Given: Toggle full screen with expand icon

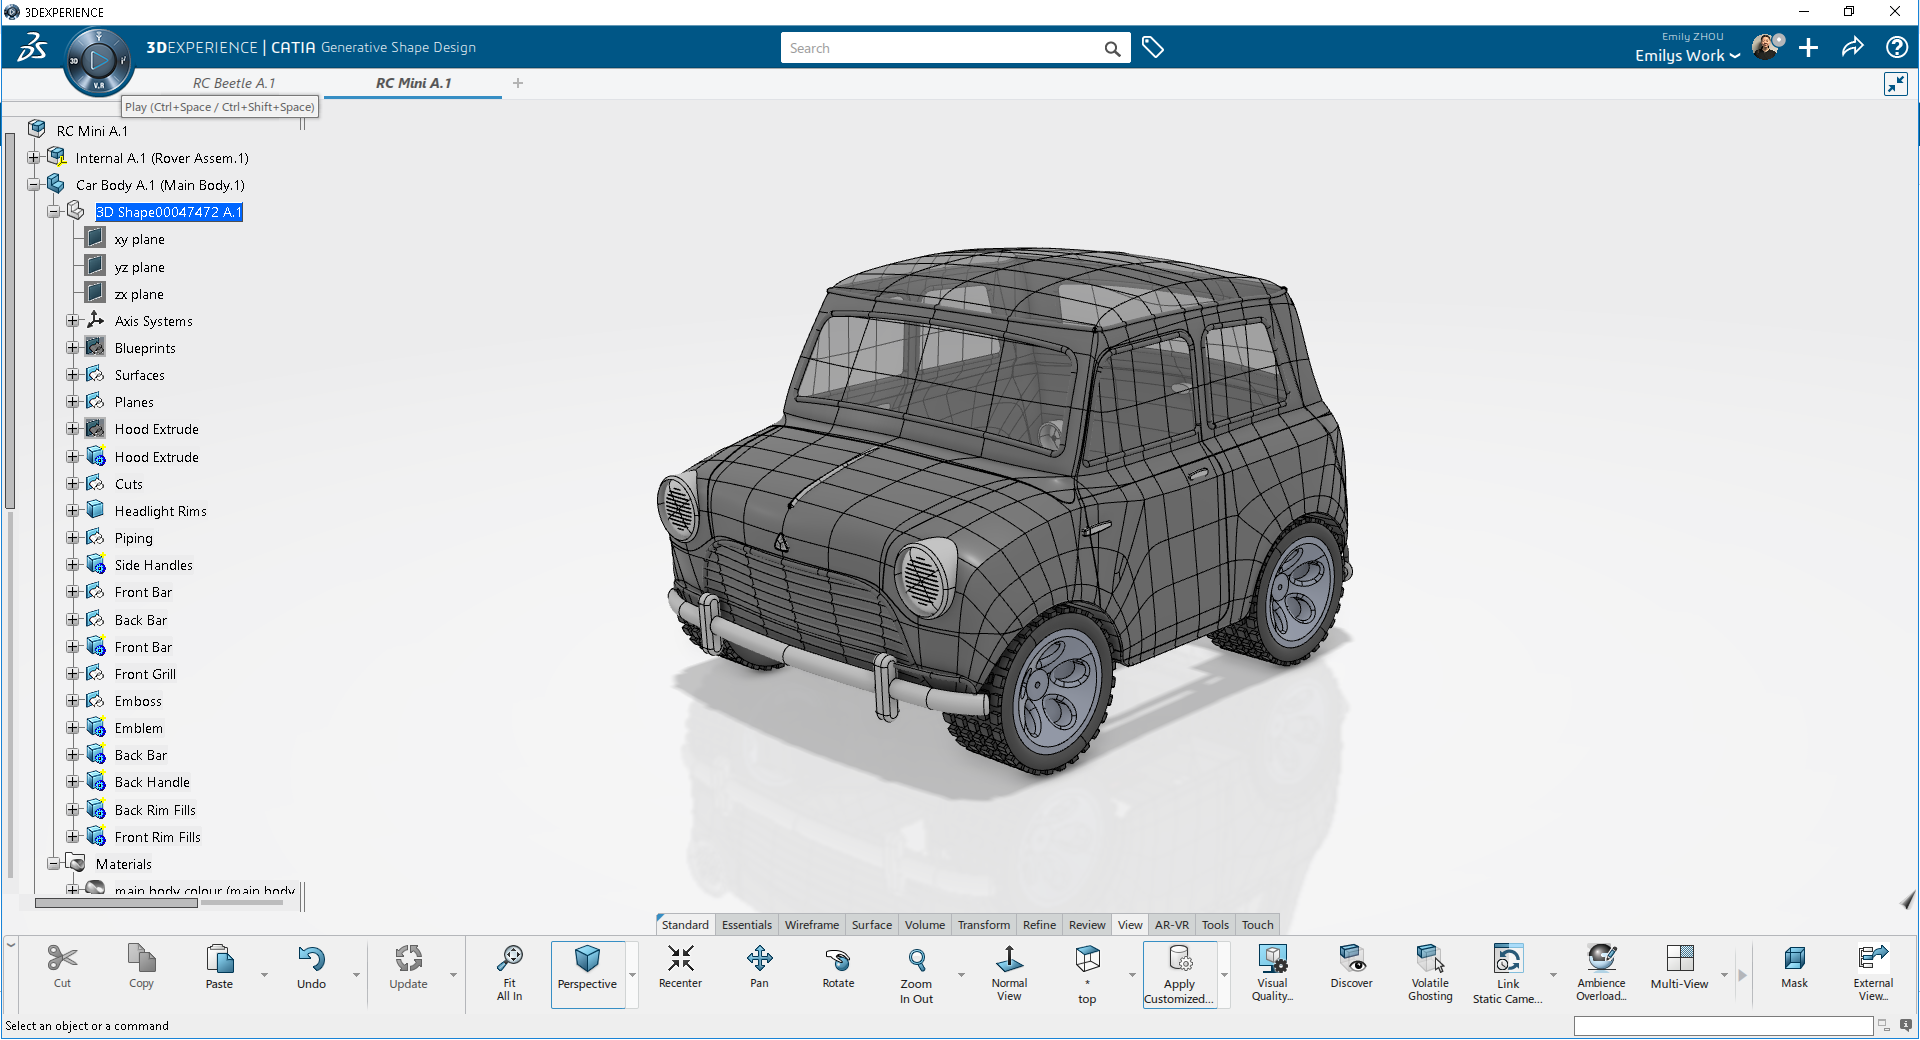Looking at the screenshot, I should point(1895,84).
